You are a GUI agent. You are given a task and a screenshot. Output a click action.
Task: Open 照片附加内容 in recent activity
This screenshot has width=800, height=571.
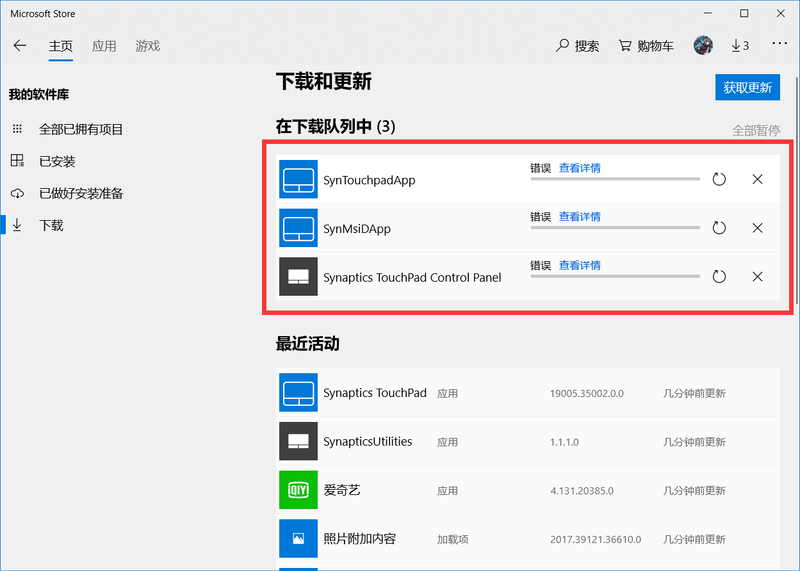[528, 538]
